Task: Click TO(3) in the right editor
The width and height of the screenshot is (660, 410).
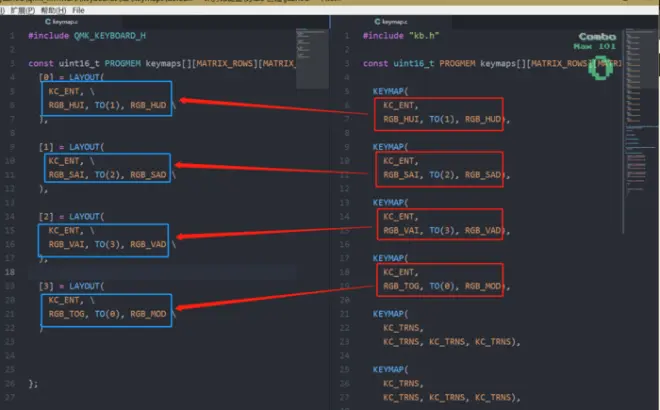Action: coord(442,230)
